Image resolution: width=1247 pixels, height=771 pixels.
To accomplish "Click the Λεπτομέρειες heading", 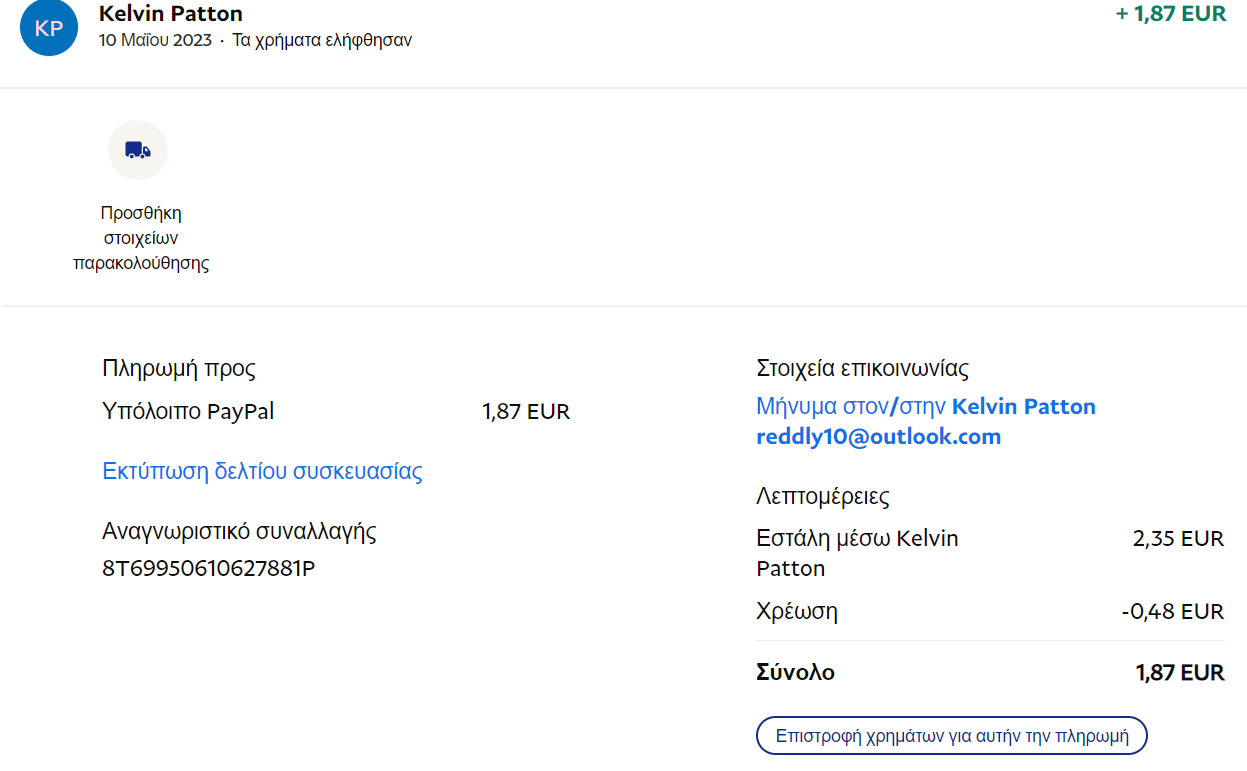I will pyautogui.click(x=823, y=496).
